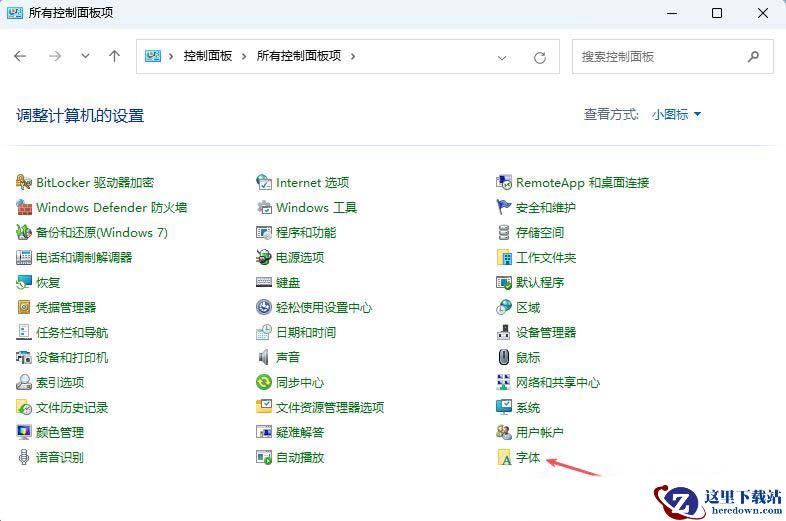Go to 控制面板 breadcrumb

point(208,56)
